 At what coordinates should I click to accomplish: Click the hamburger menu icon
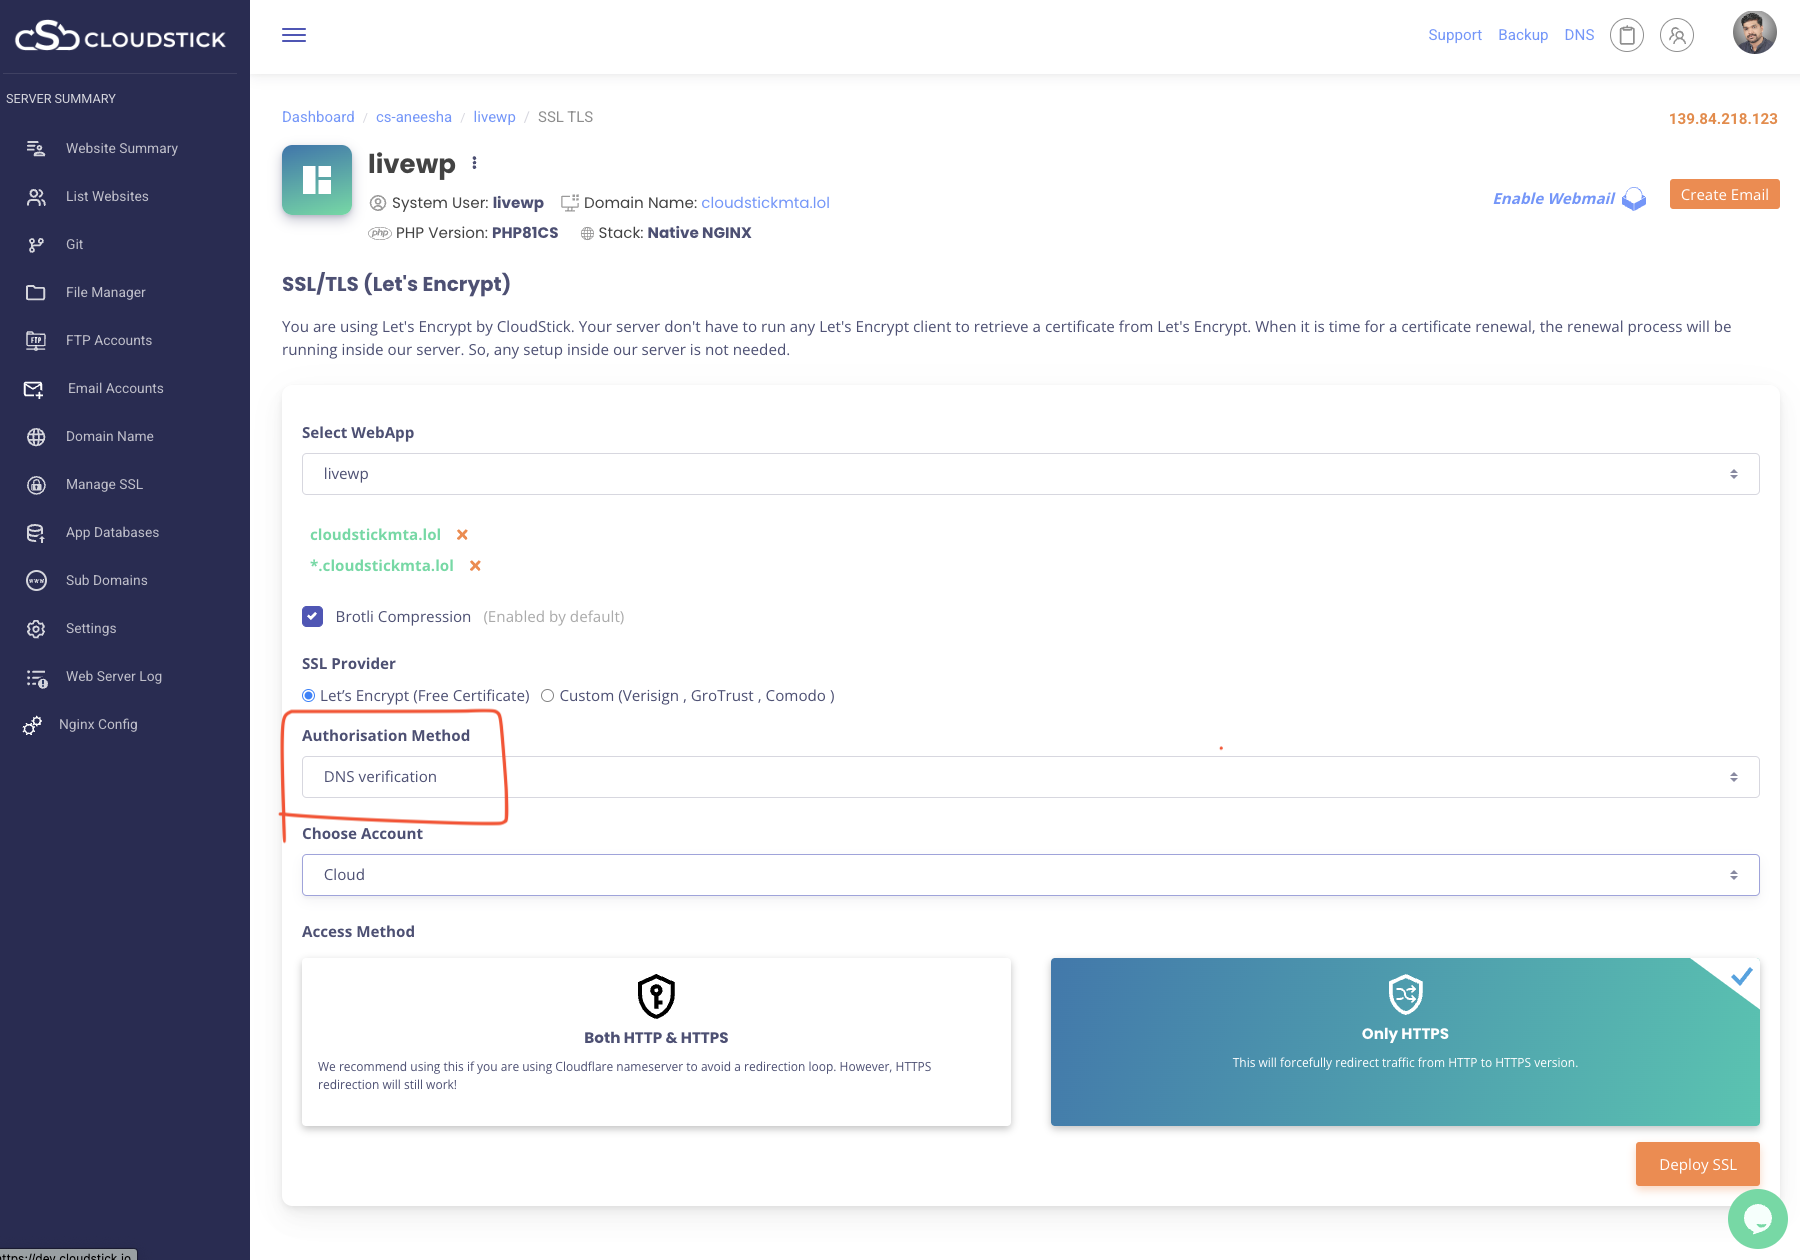click(294, 35)
